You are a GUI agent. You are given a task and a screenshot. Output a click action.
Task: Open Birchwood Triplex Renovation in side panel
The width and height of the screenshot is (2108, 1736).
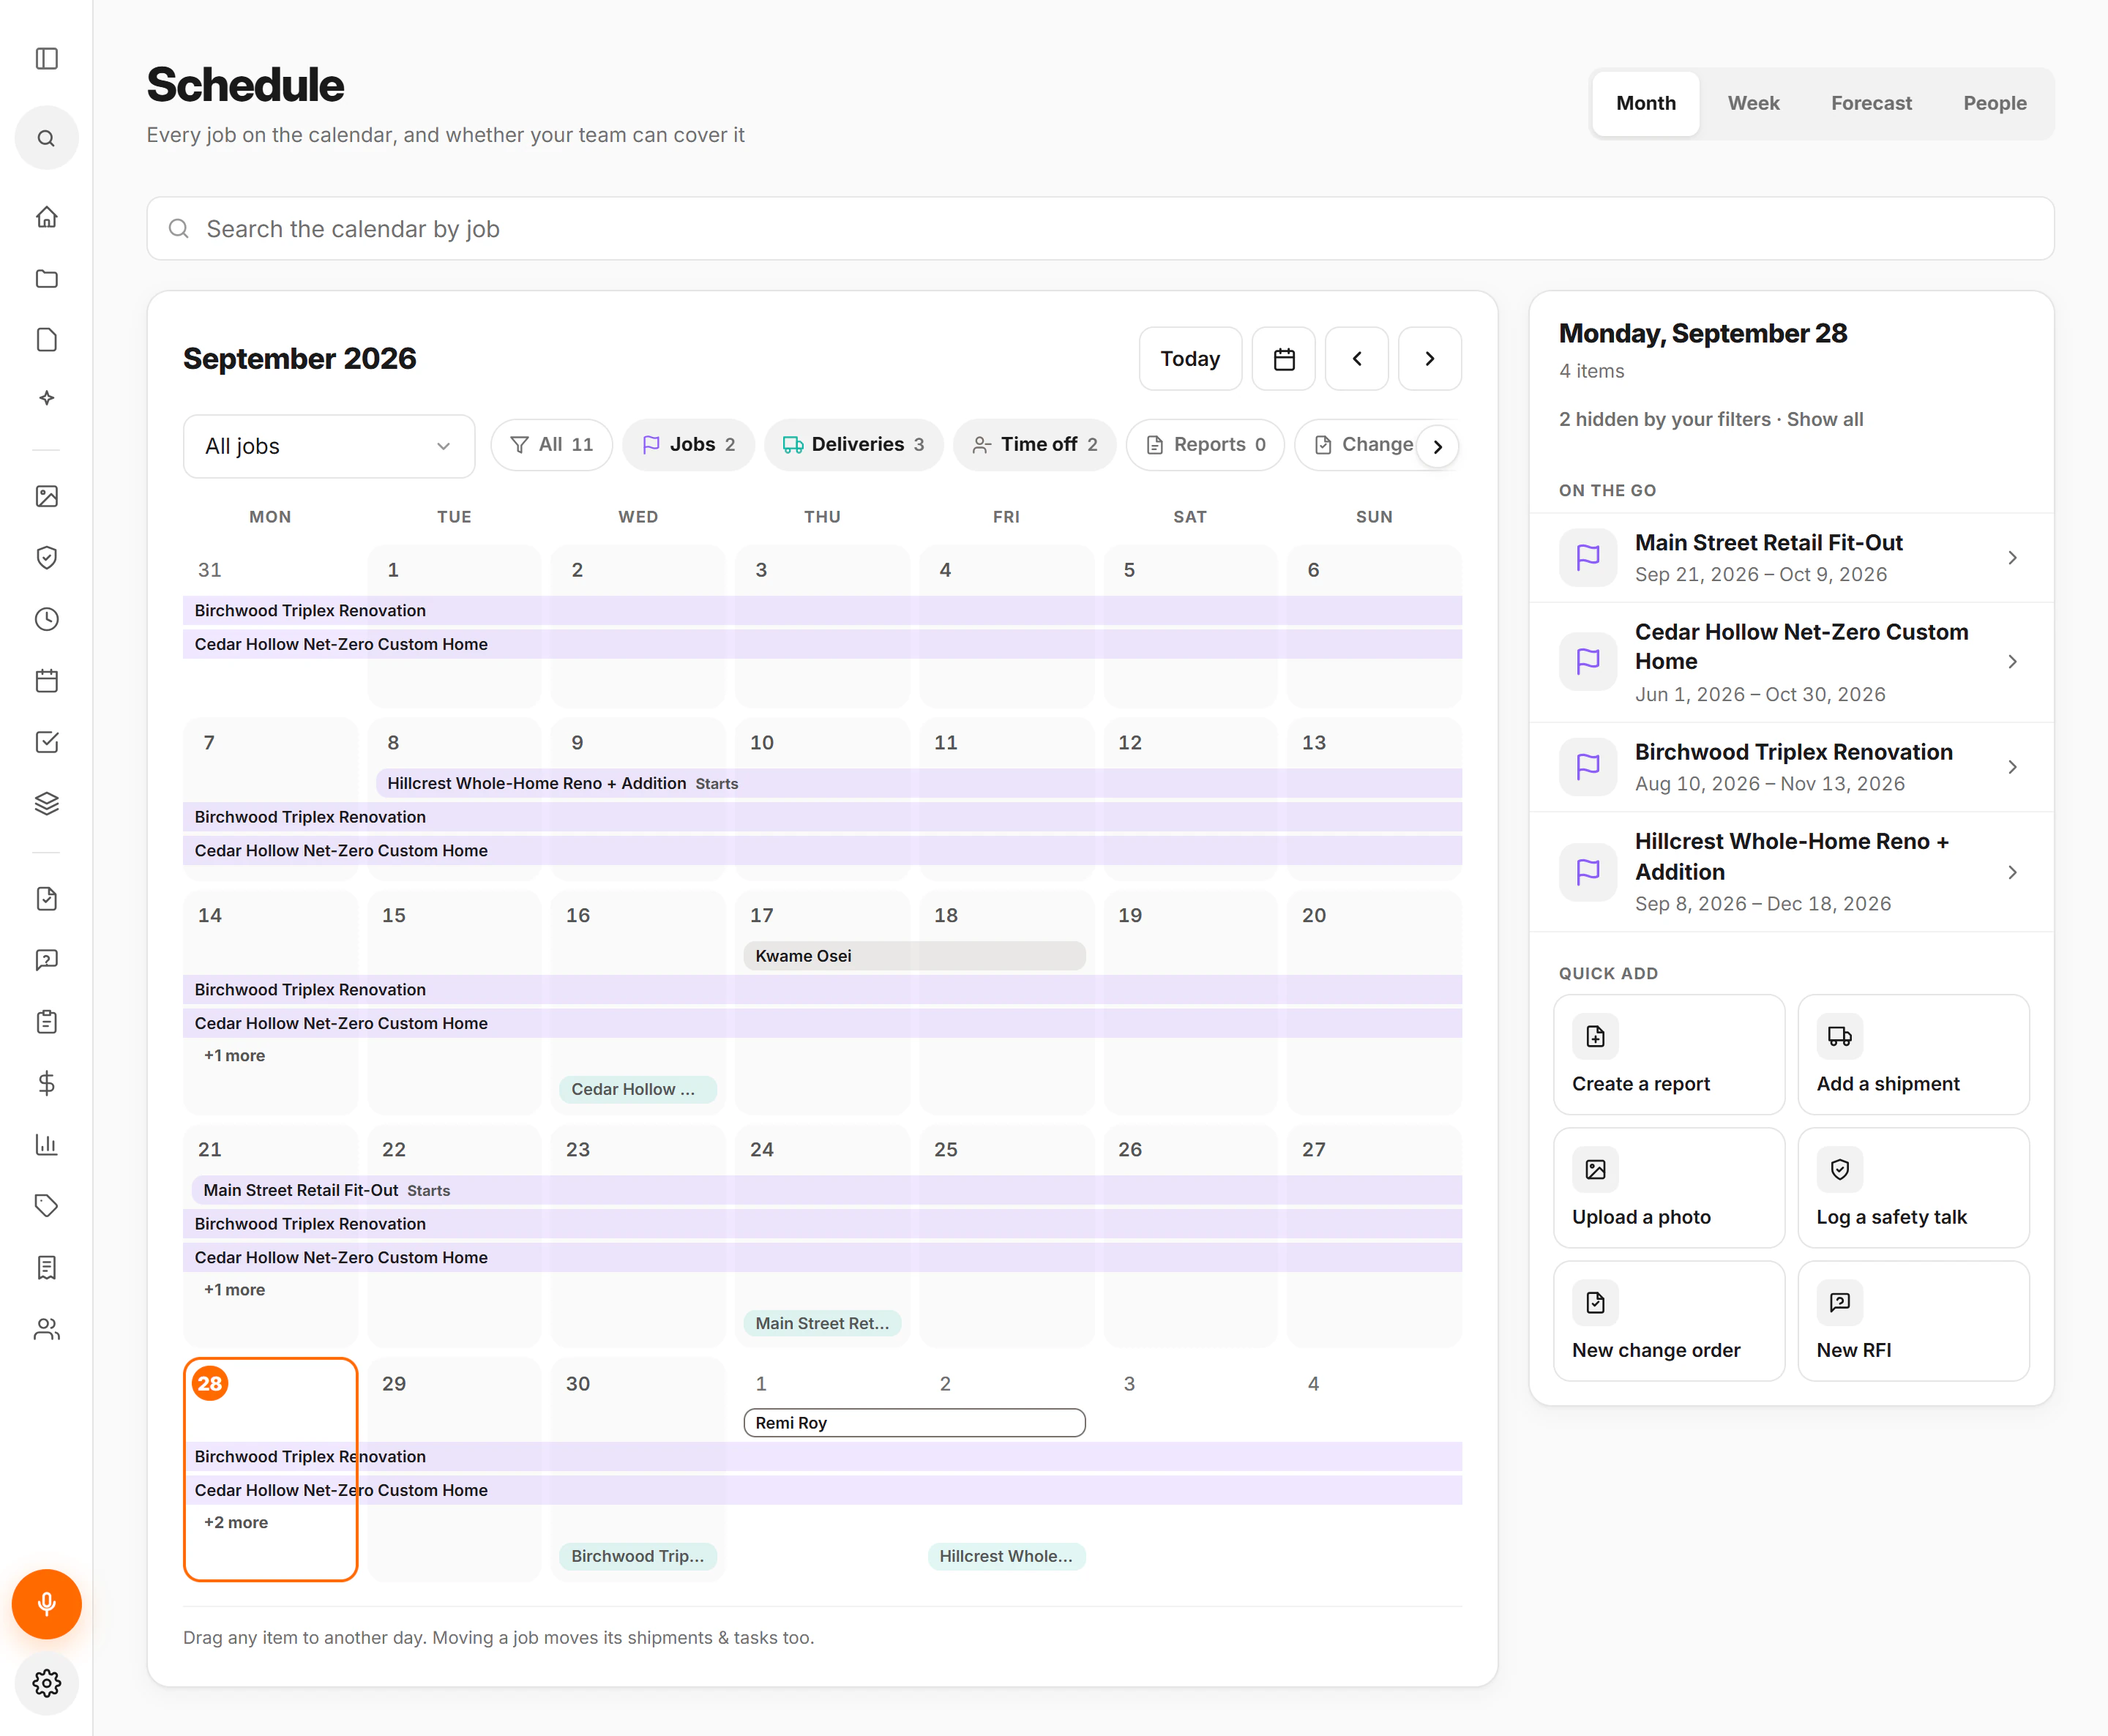pos(1791,767)
